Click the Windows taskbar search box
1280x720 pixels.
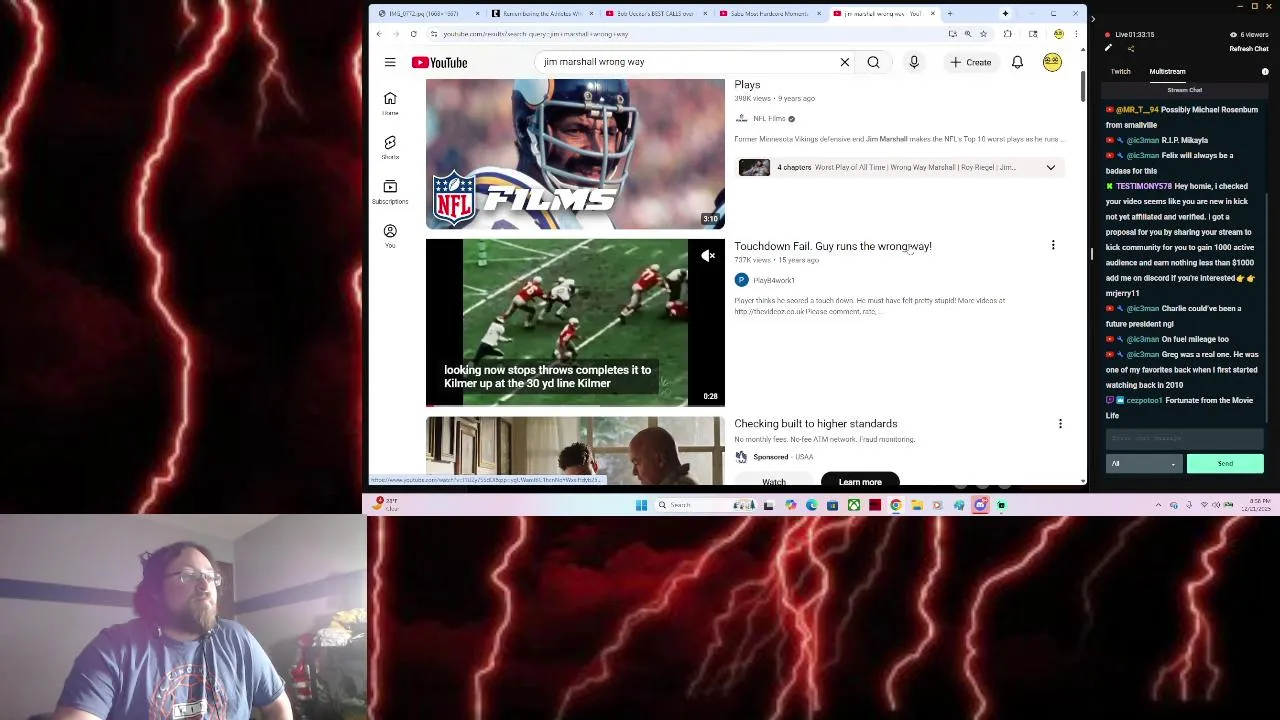(705, 505)
